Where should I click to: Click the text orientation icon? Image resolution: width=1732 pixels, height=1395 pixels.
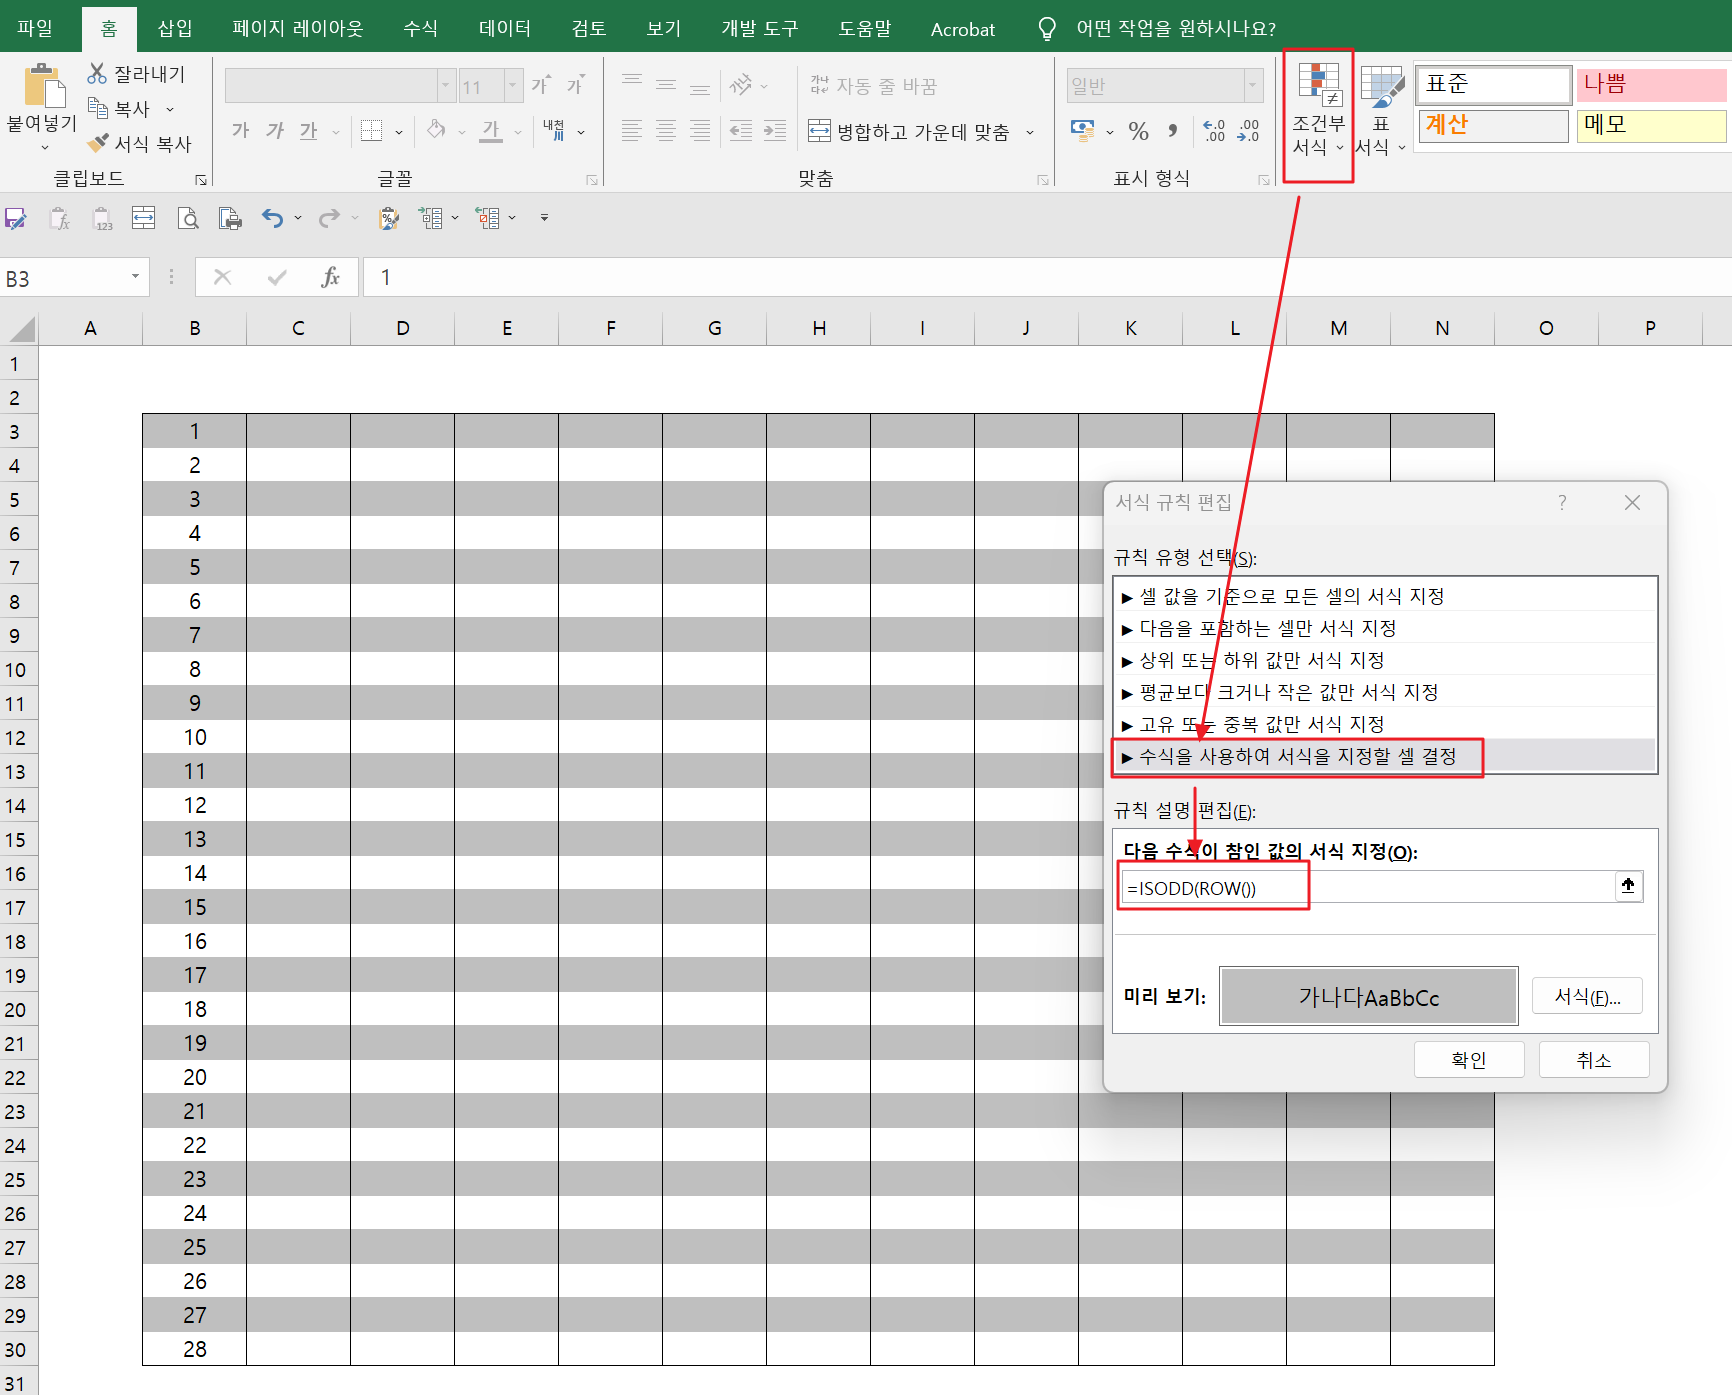[741, 85]
